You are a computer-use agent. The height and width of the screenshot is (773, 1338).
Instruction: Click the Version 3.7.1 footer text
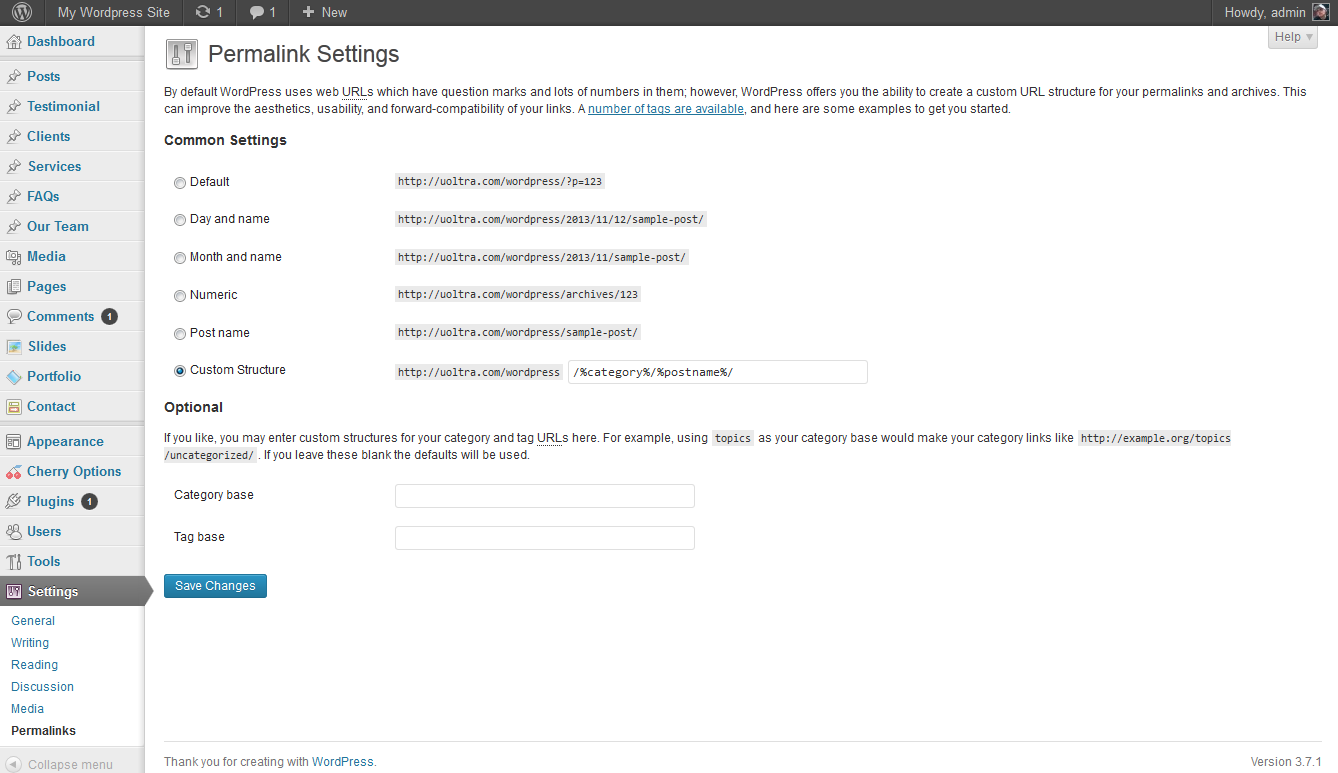click(1286, 762)
